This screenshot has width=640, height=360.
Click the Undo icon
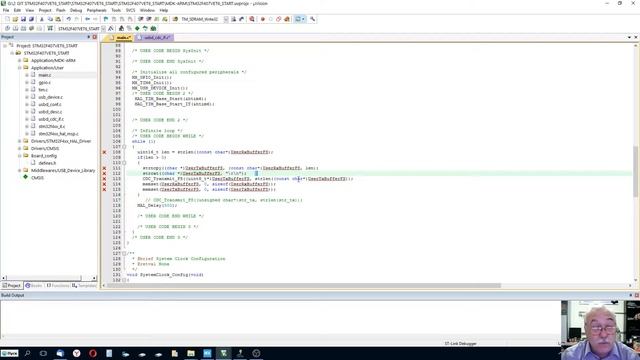[69, 19]
